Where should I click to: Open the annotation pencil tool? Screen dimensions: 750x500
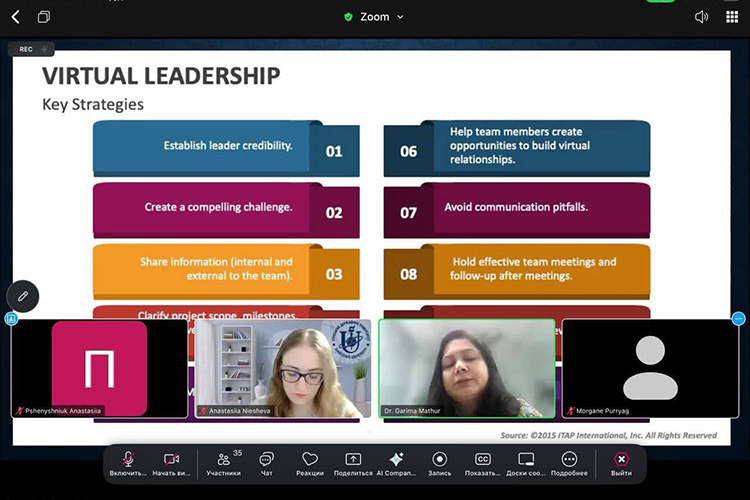[x=23, y=295]
